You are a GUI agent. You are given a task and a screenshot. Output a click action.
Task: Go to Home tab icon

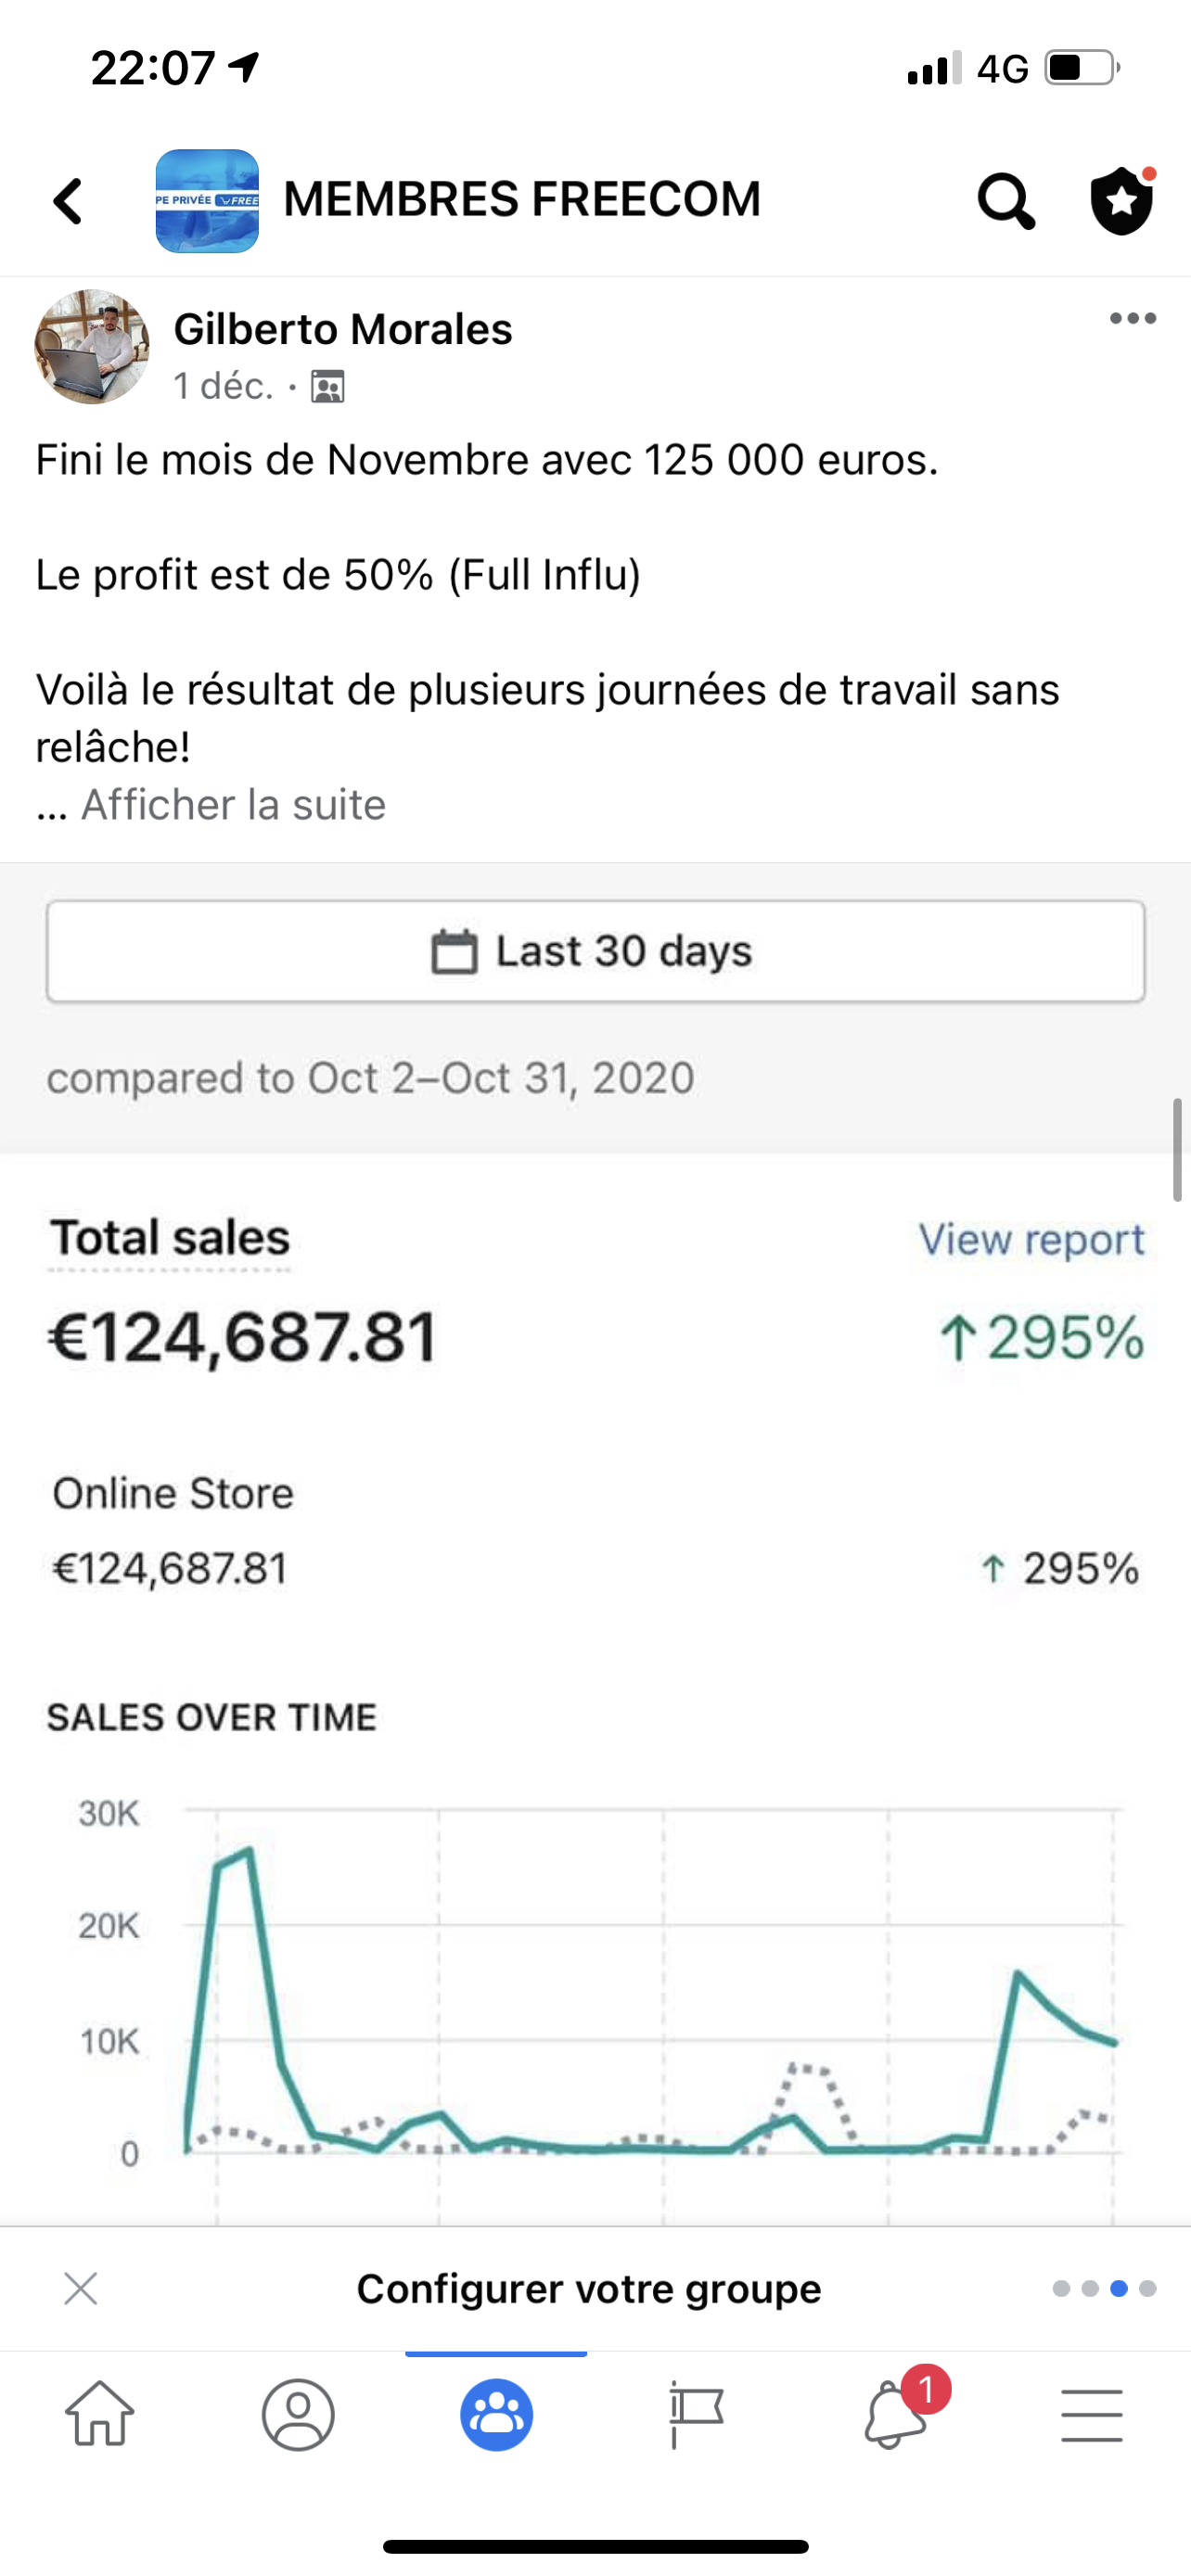(x=99, y=2415)
